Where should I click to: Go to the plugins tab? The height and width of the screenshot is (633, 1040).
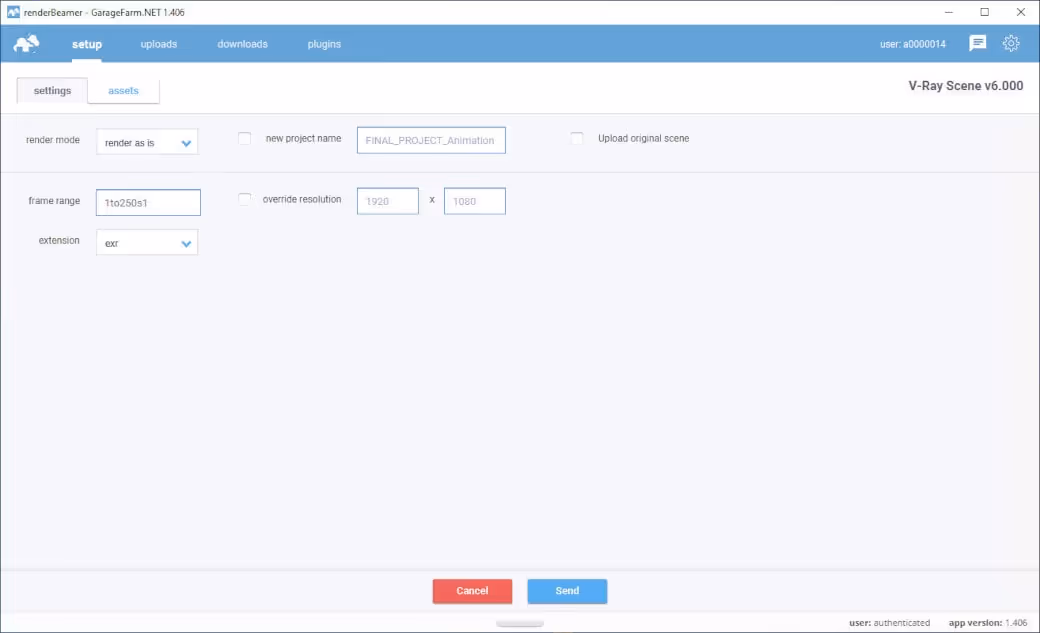[324, 44]
